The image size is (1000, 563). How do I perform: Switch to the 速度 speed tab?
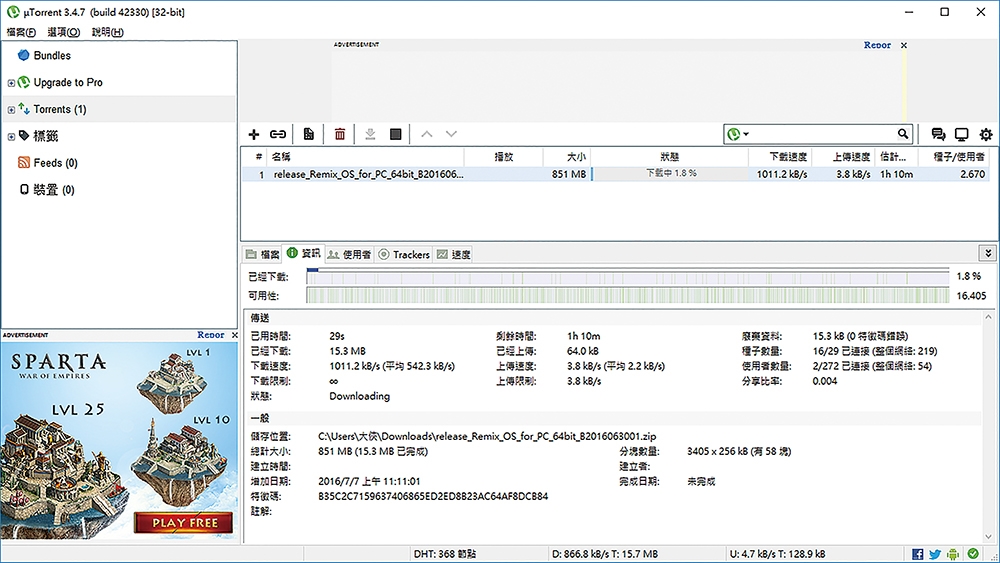[x=453, y=254]
